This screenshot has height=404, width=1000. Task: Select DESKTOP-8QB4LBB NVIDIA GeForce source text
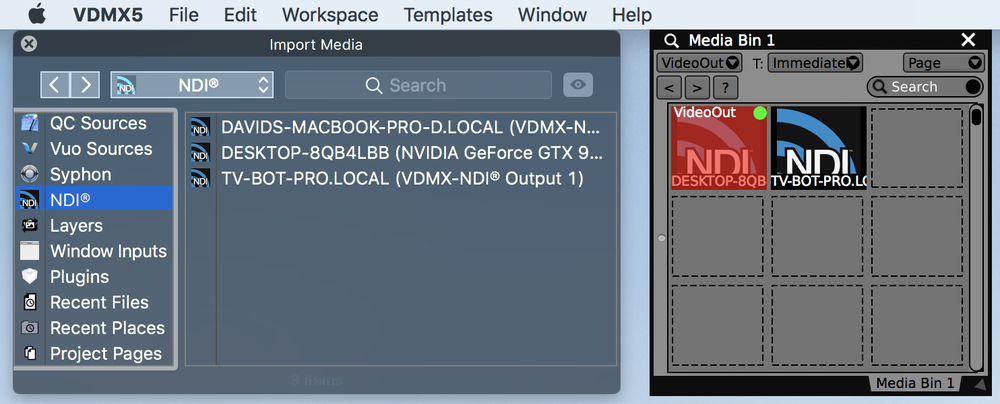(412, 153)
